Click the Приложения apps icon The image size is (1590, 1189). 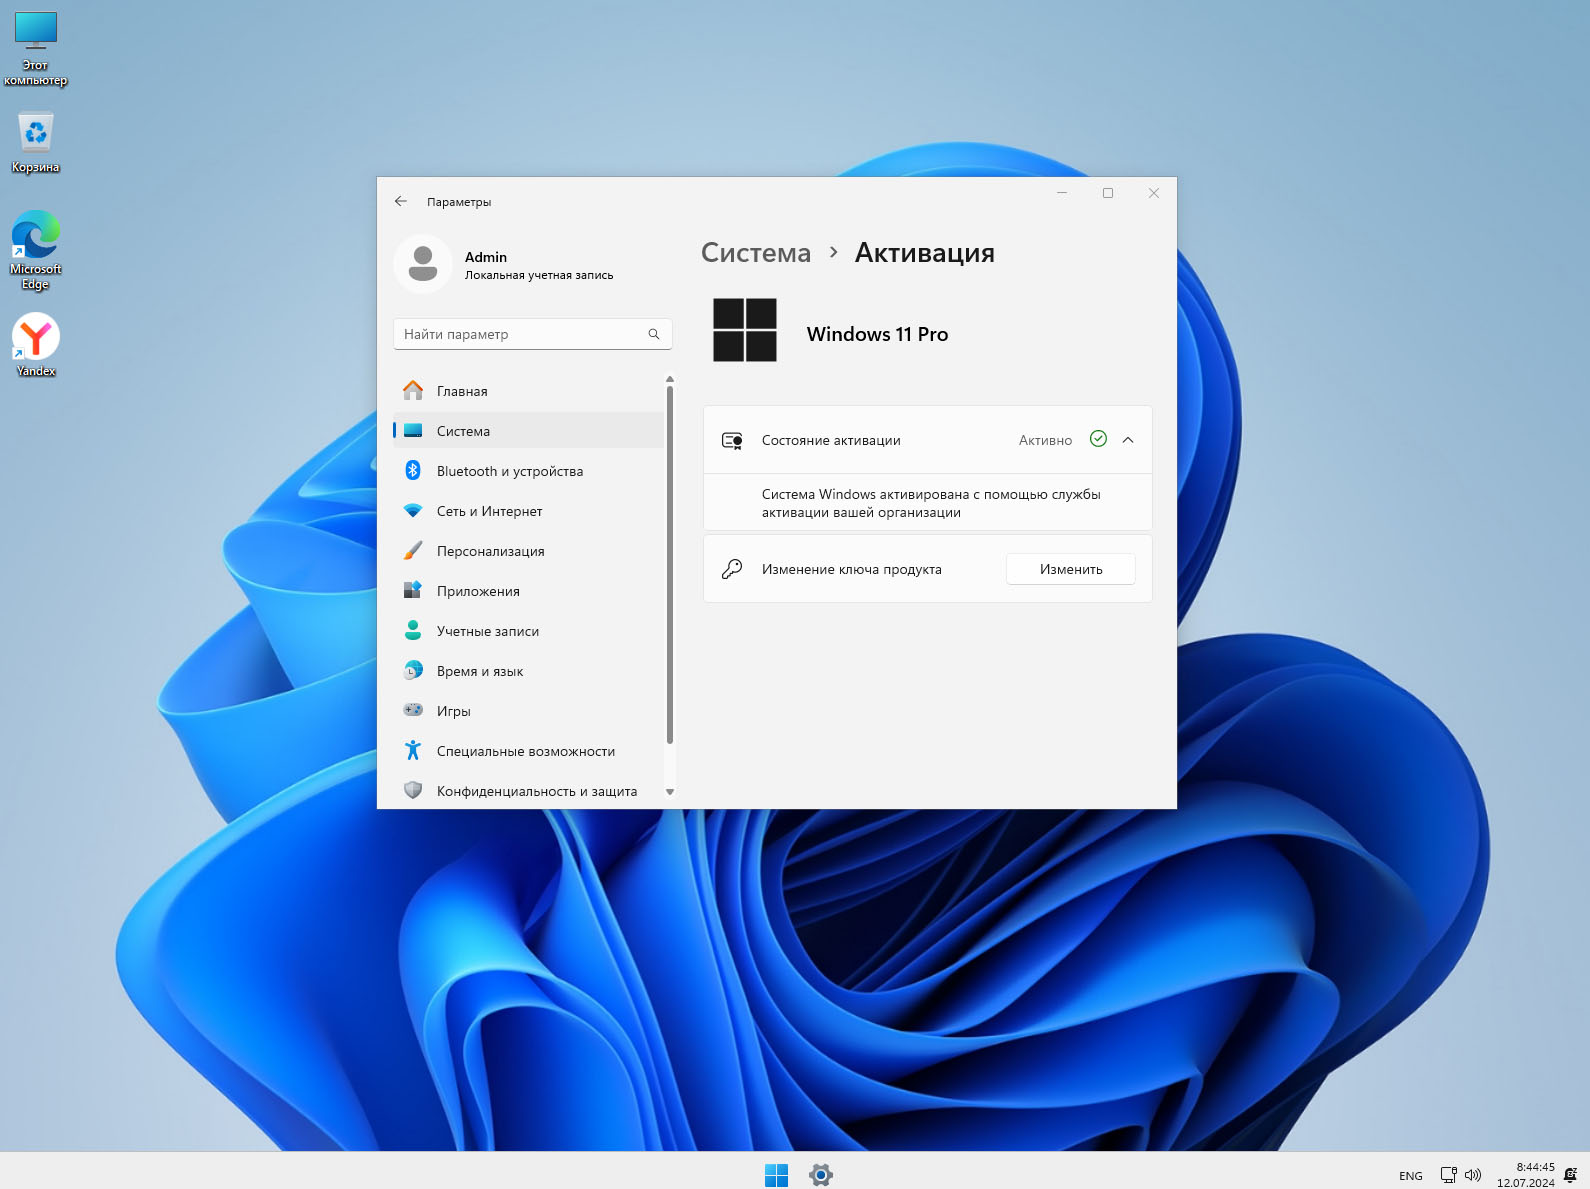coord(413,590)
